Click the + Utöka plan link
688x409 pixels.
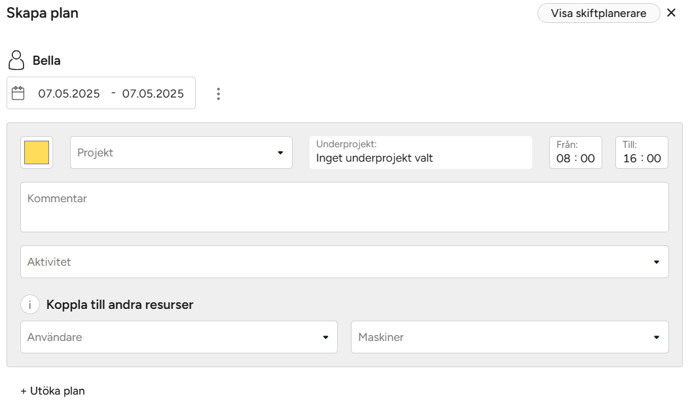[x=53, y=391]
